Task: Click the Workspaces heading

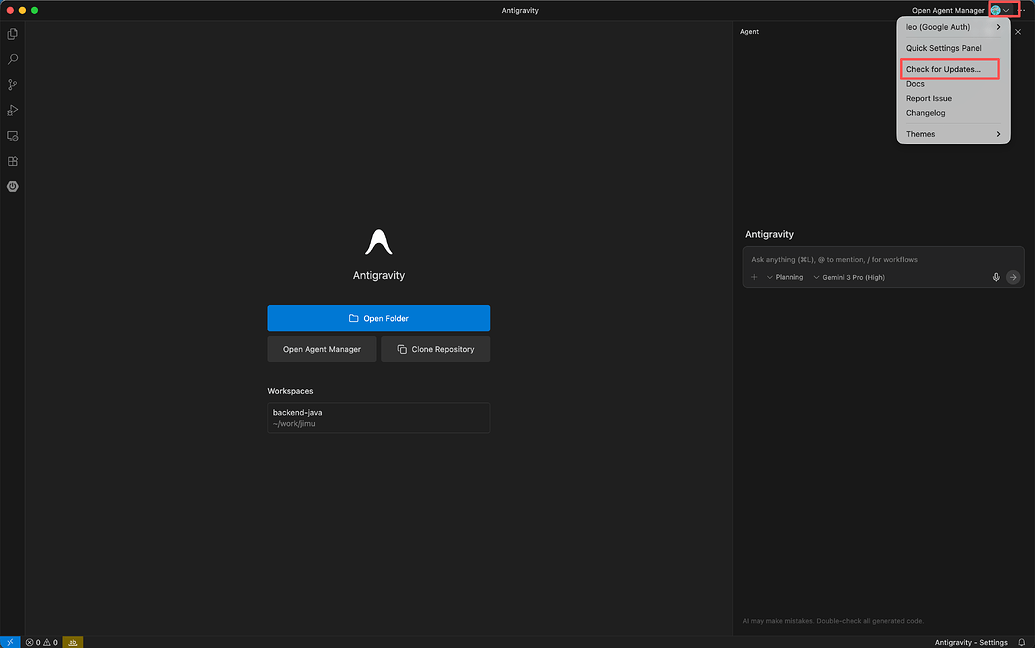Action: 290,391
